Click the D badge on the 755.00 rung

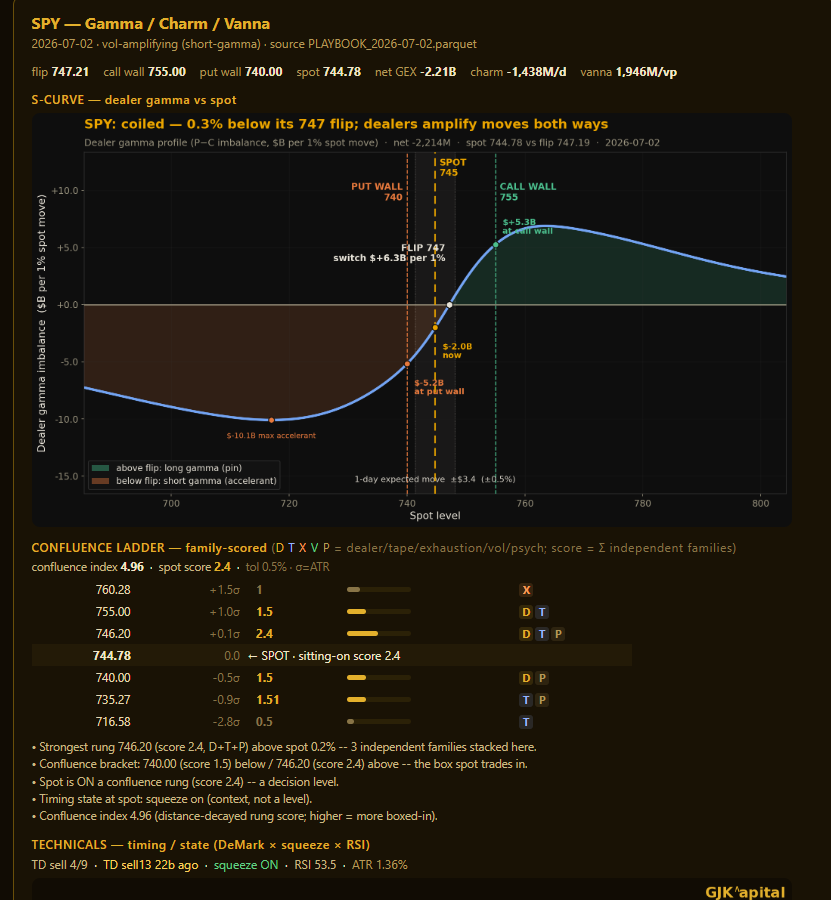526,612
